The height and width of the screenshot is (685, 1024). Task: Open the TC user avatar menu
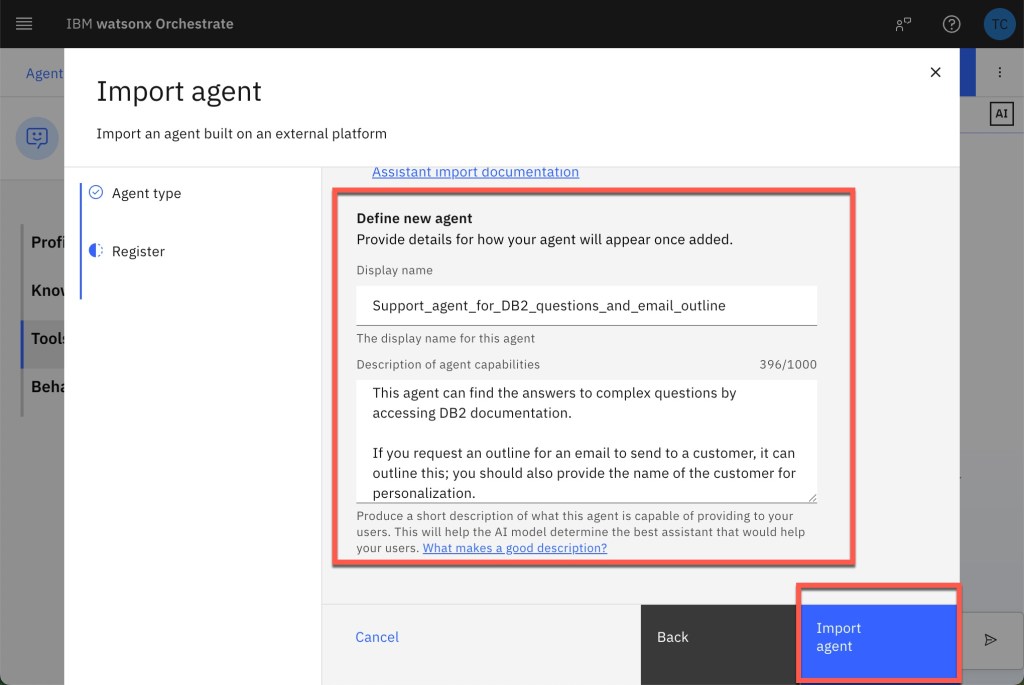[x=999, y=24]
